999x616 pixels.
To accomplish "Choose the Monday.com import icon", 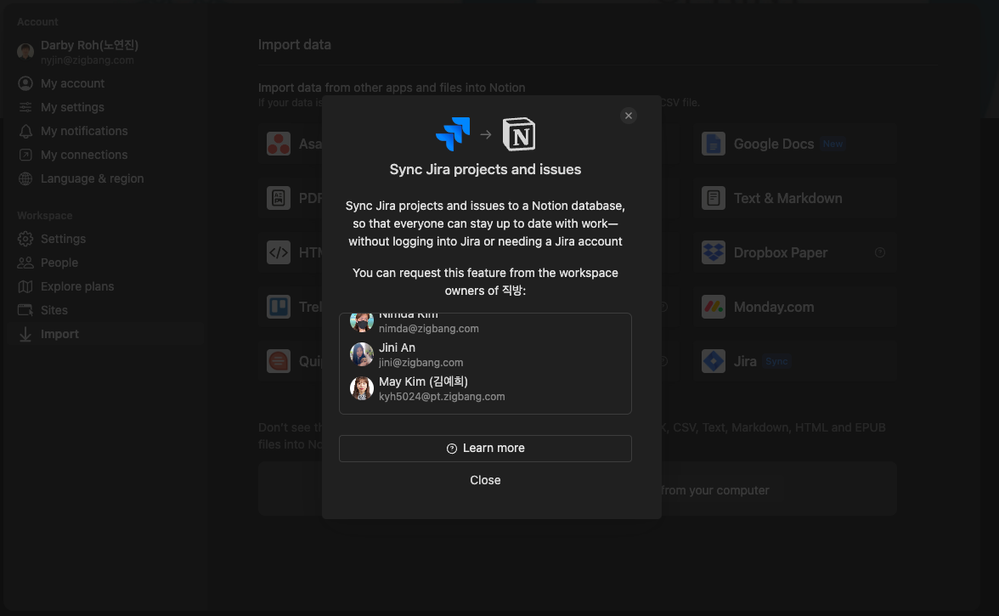I will [714, 307].
